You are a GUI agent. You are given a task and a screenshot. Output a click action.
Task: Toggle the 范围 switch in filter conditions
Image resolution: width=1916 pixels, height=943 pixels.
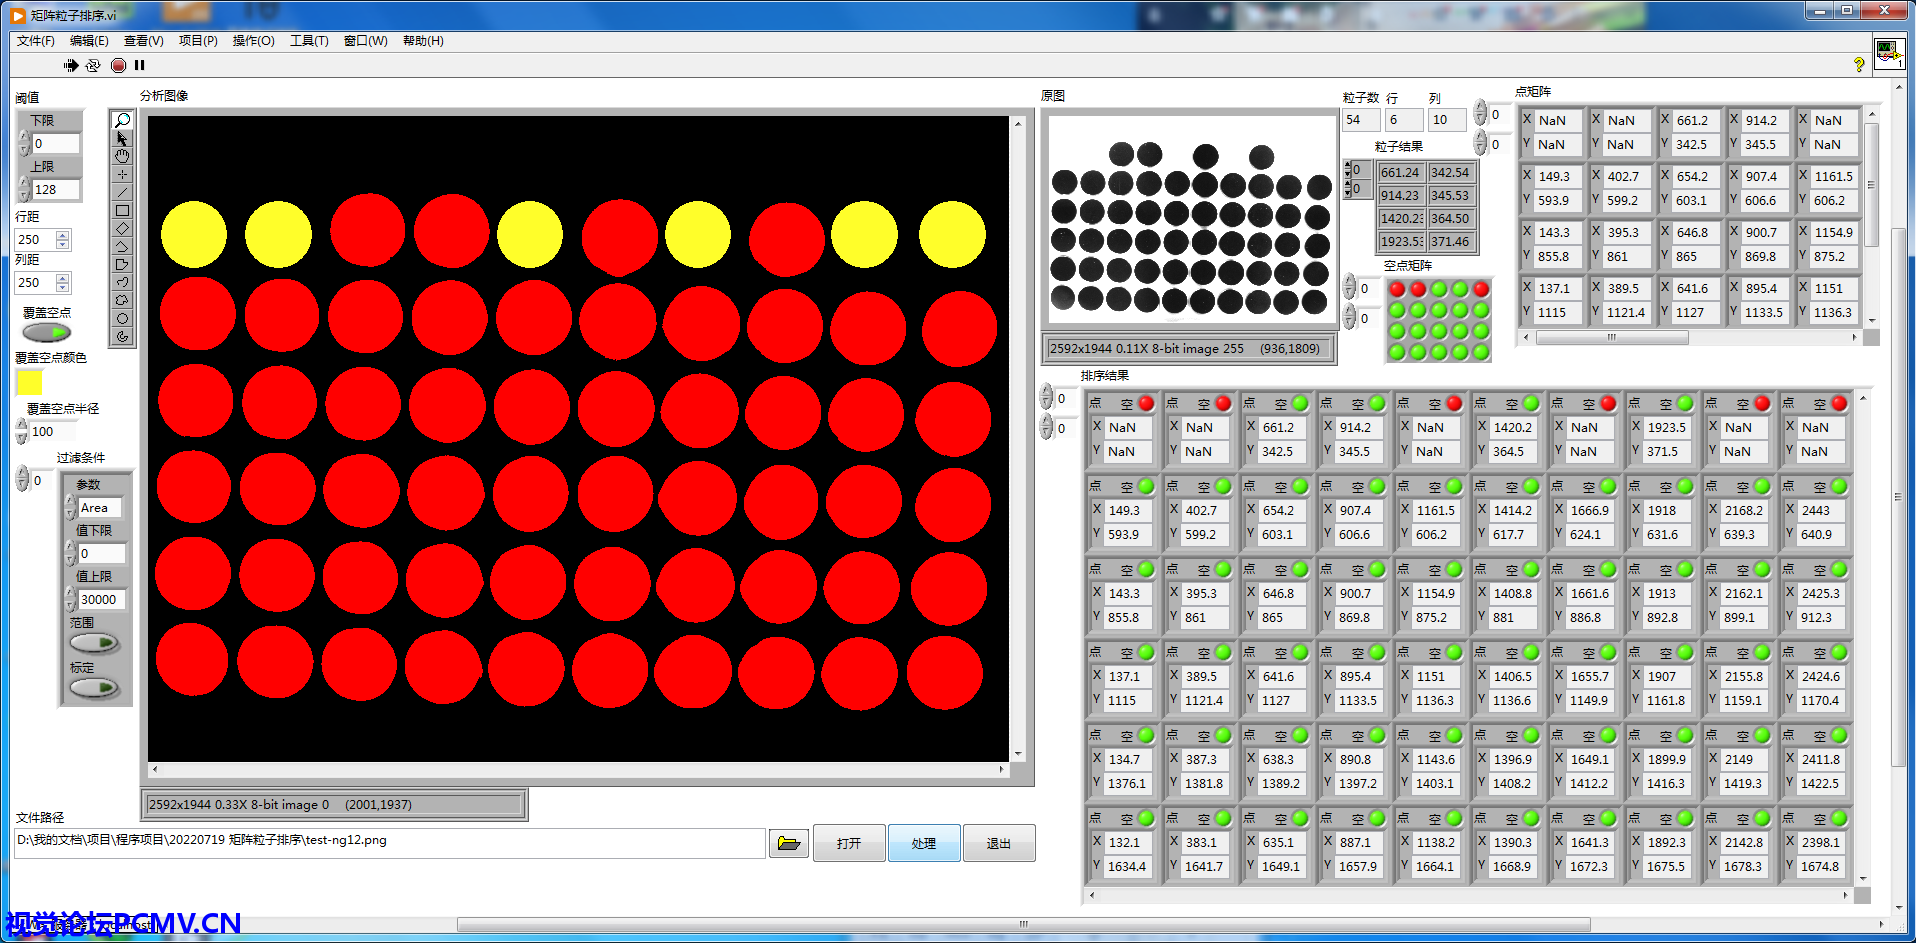pyautogui.click(x=95, y=643)
